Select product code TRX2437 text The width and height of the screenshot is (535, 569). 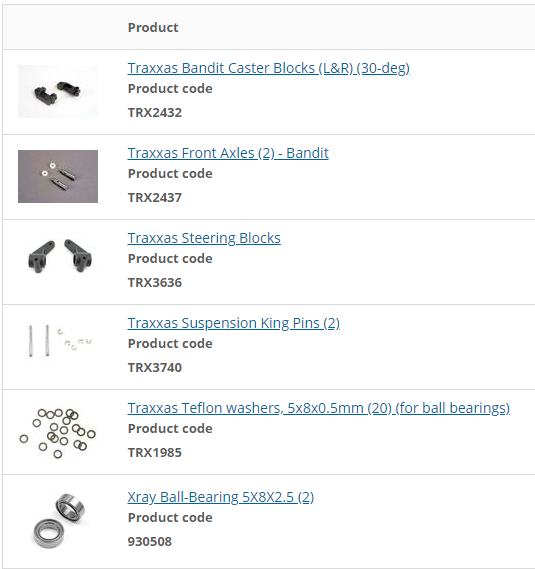[155, 197]
